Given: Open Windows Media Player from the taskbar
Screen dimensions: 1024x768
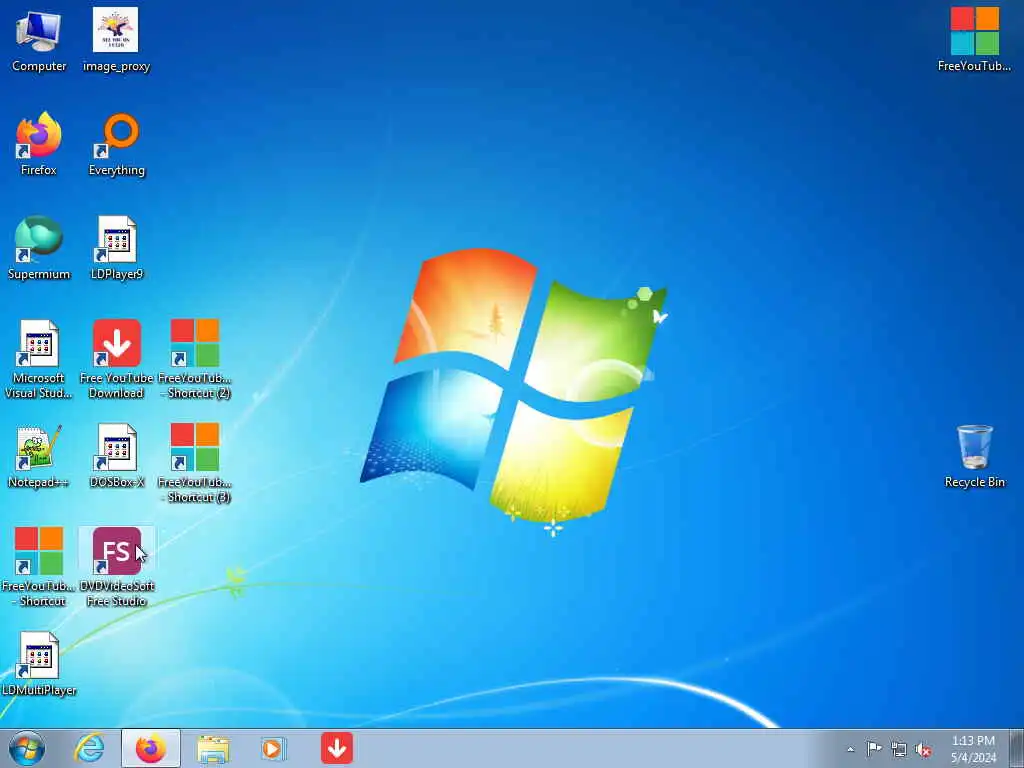Looking at the screenshot, I should click(x=274, y=748).
